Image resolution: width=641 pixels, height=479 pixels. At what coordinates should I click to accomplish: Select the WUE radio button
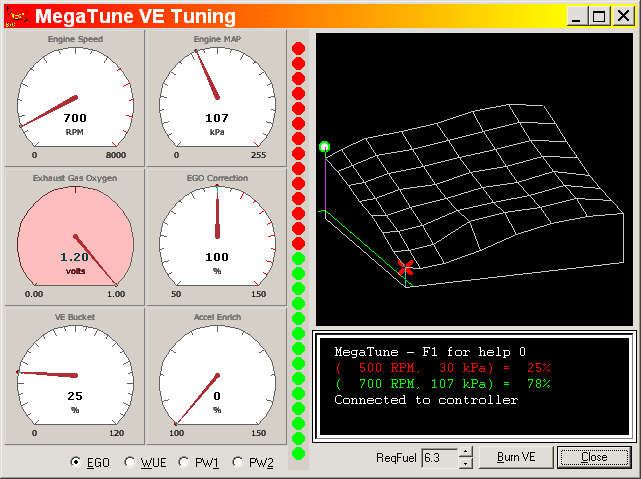pyautogui.click(x=129, y=462)
